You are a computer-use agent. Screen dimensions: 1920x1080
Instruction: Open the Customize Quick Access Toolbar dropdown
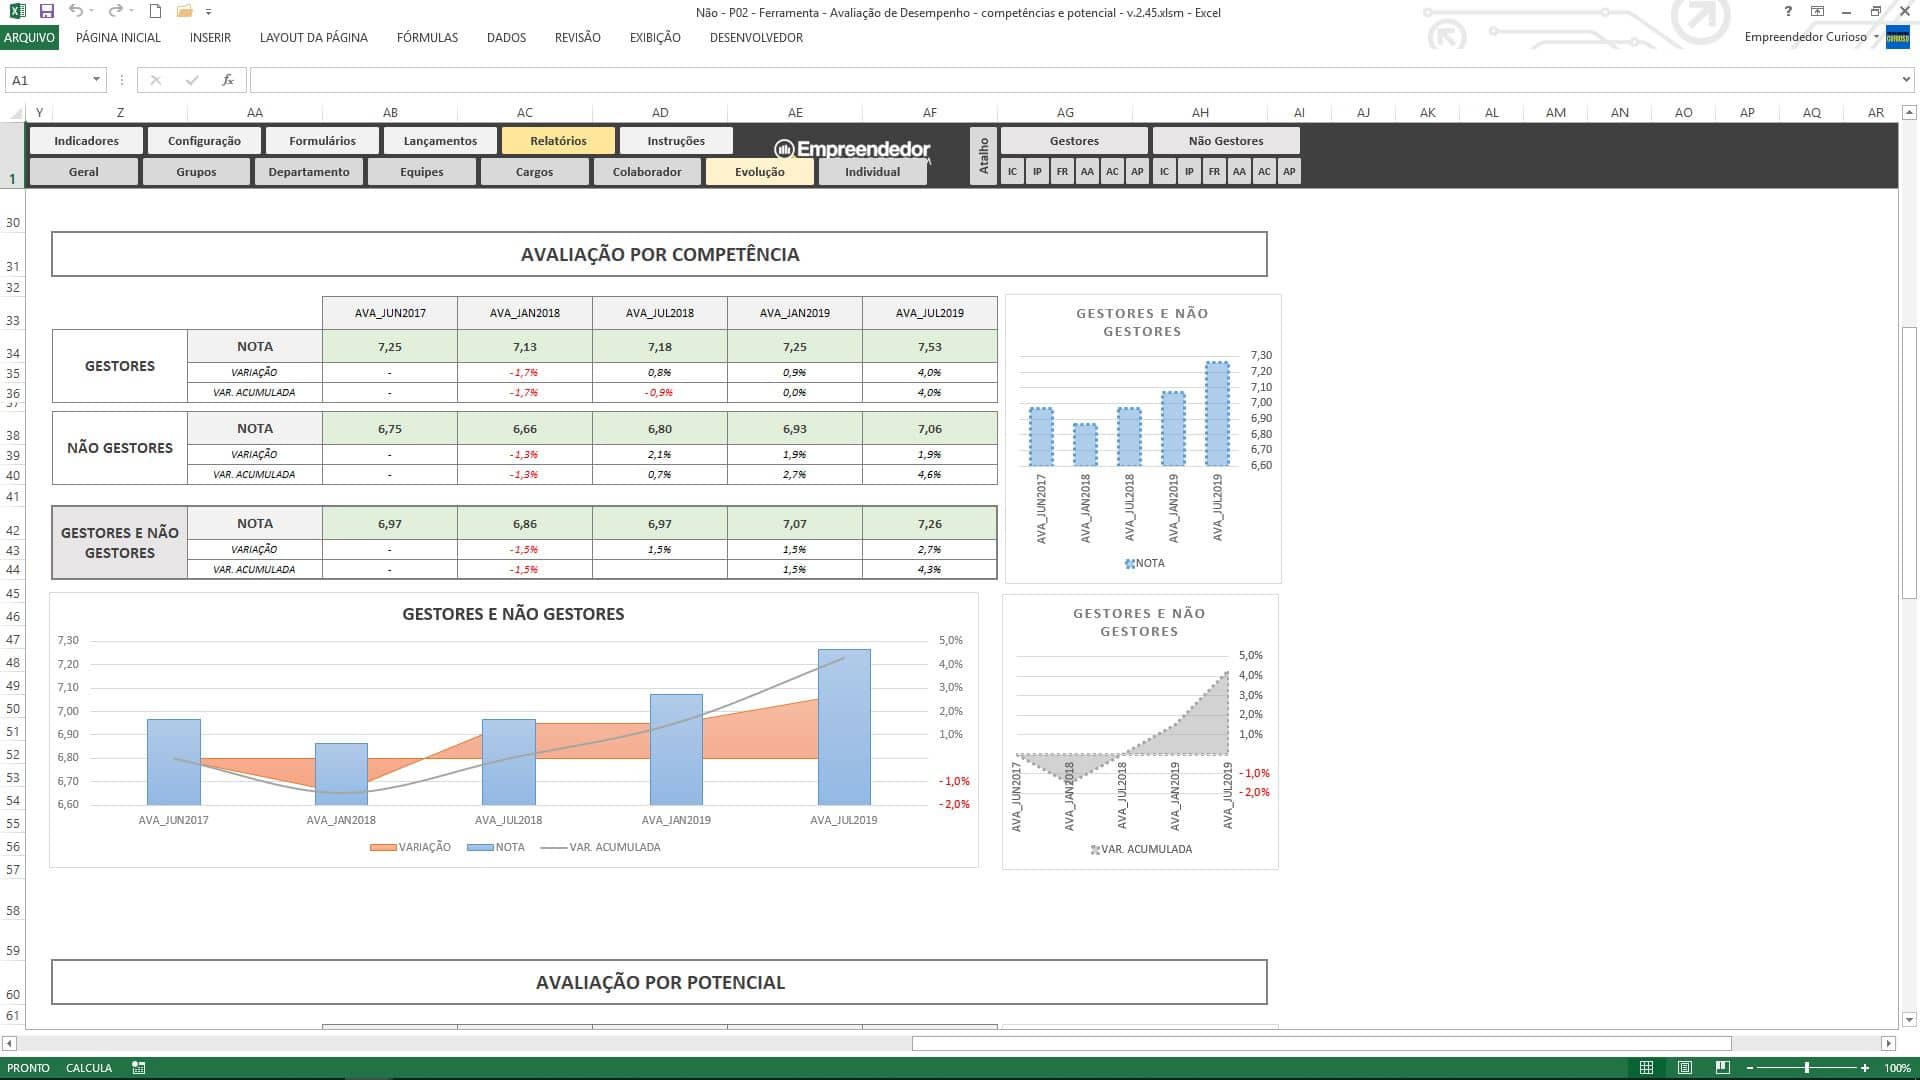coord(208,12)
